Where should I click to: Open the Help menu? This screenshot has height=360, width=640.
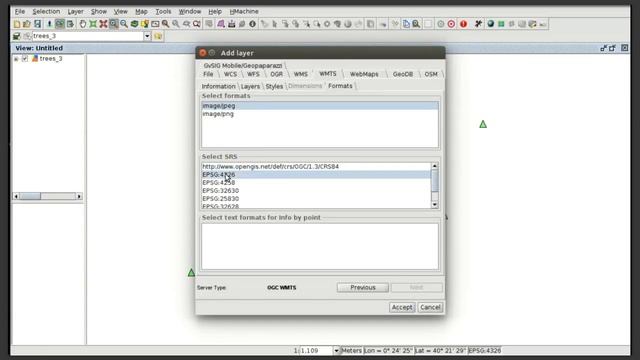click(215, 11)
